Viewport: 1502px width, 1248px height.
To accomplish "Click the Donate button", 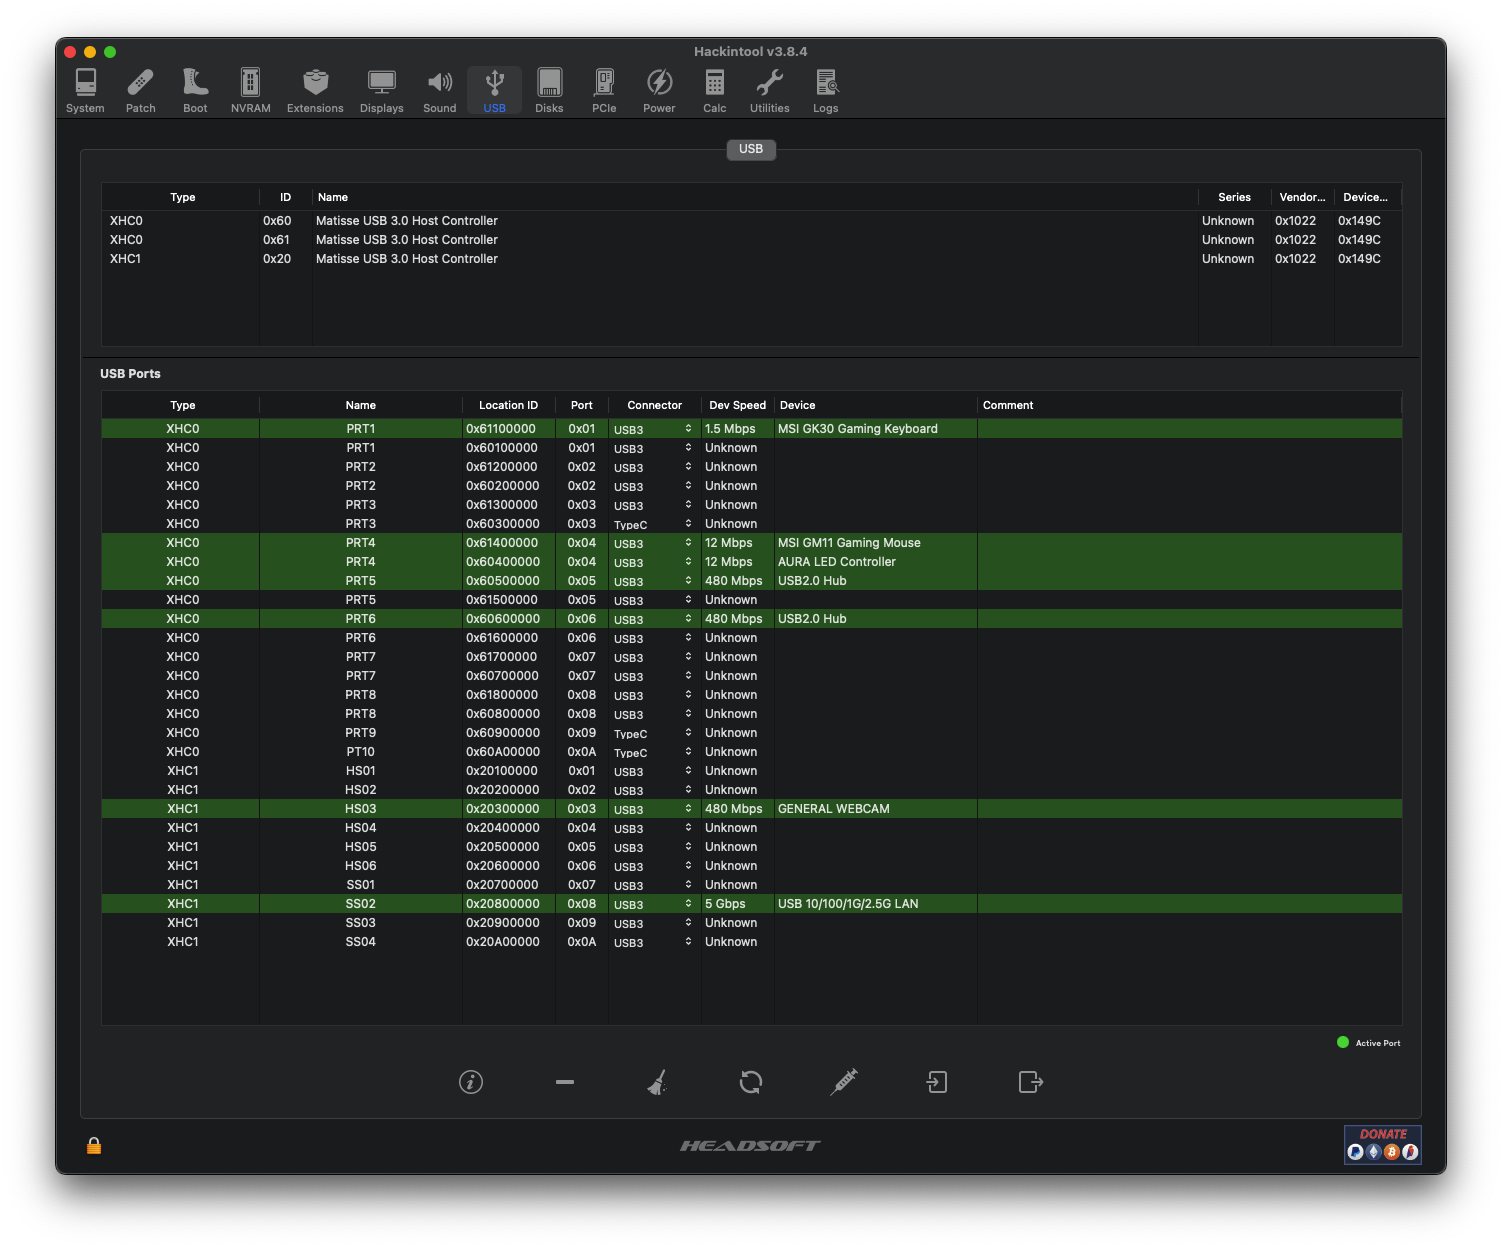I will (x=1382, y=1145).
